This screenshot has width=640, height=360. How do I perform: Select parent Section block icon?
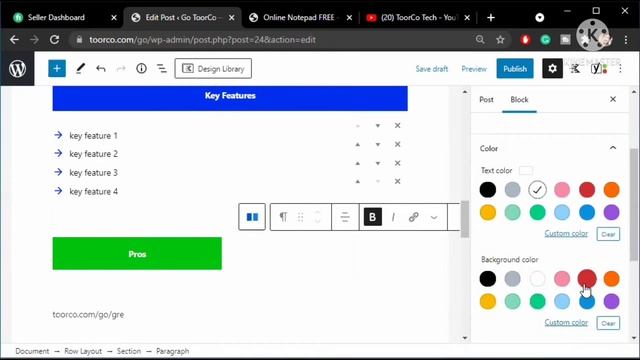click(x=252, y=217)
